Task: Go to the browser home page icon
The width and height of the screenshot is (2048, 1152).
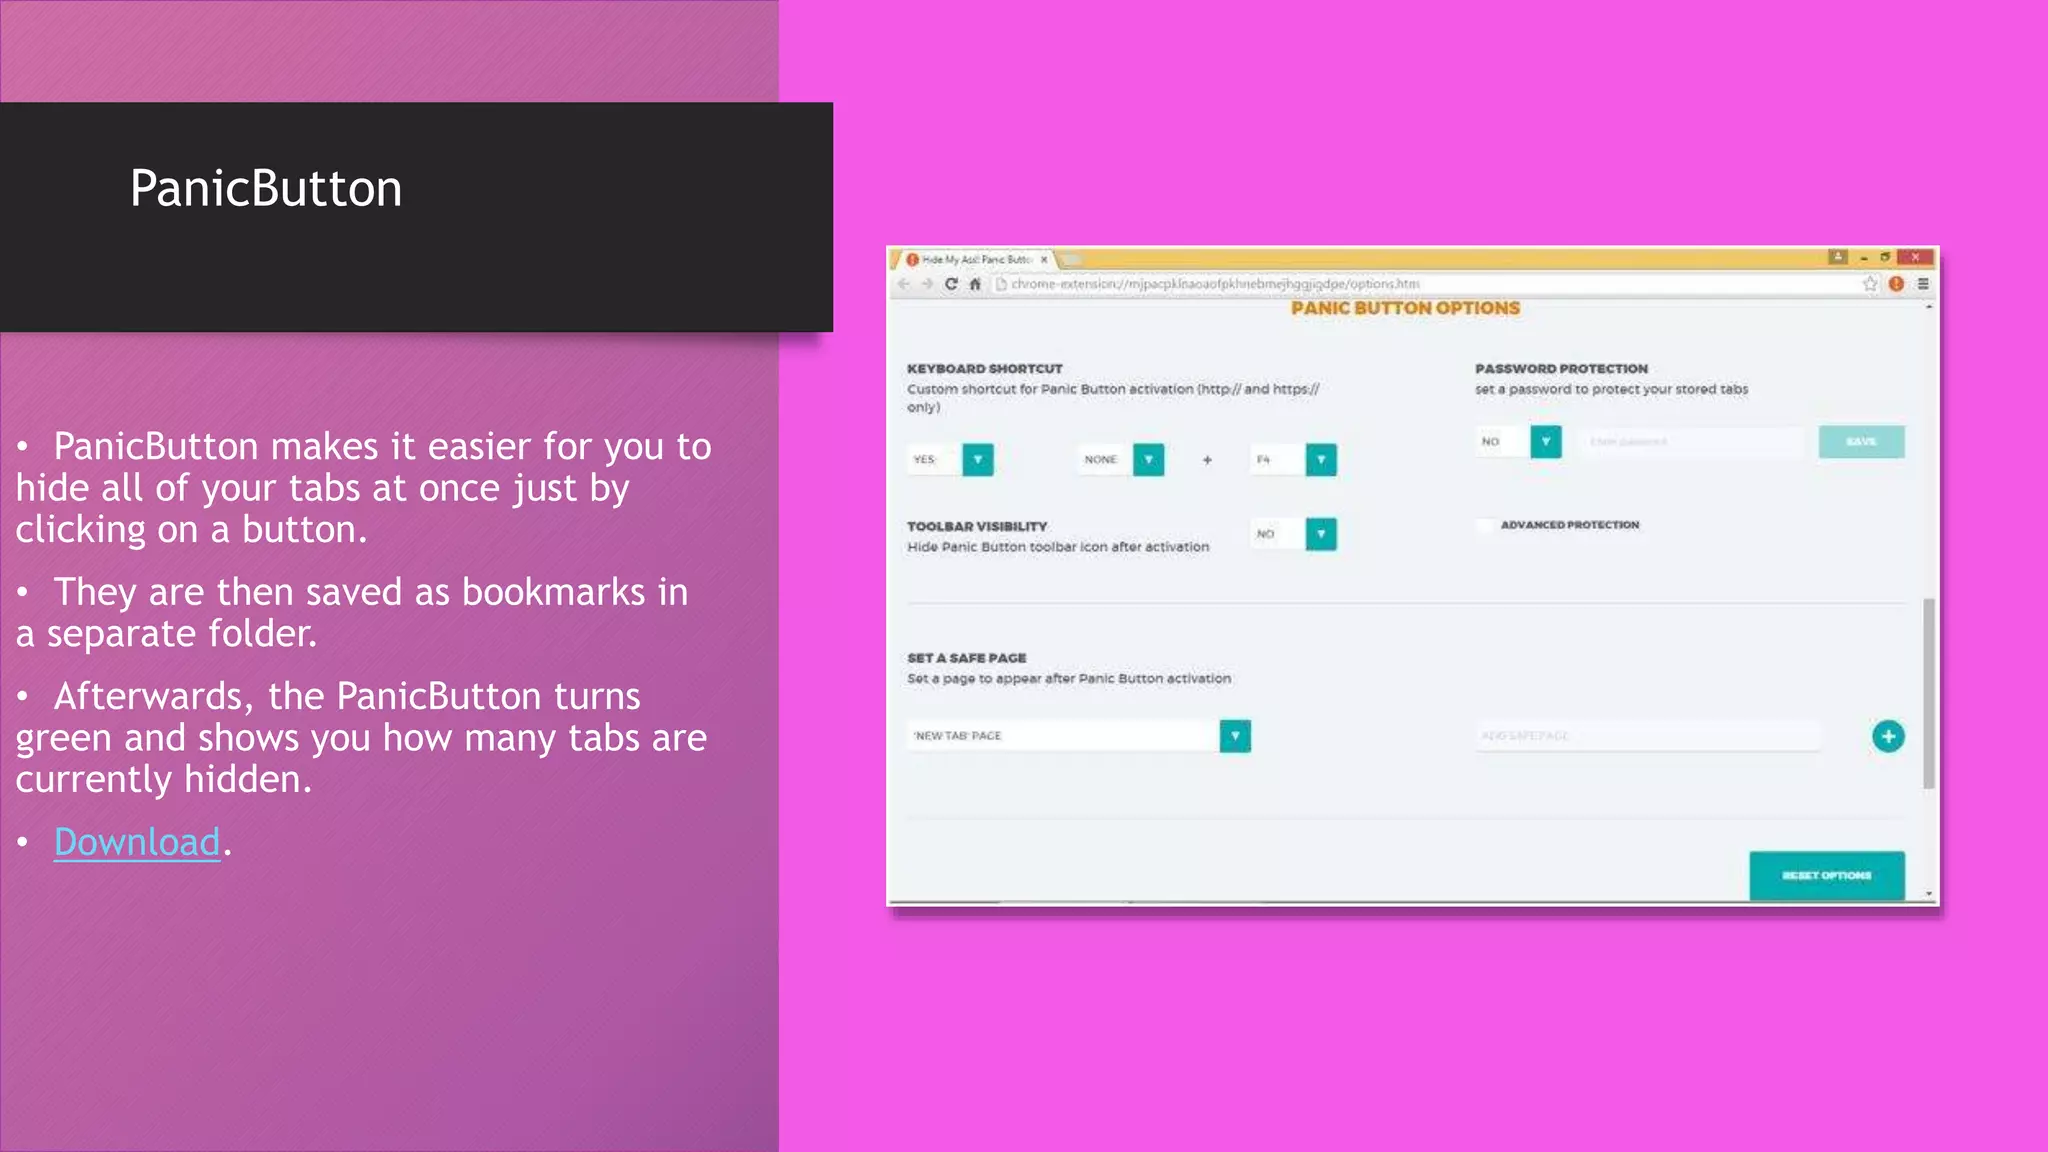Action: [x=975, y=284]
